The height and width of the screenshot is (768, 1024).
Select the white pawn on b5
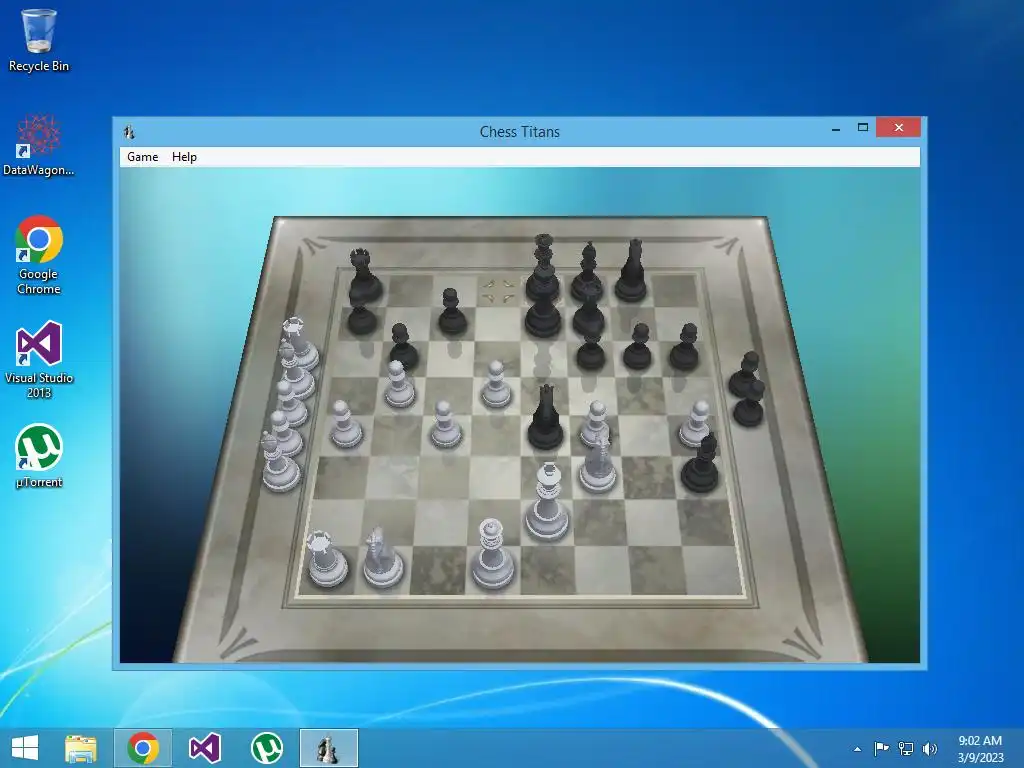(398, 384)
